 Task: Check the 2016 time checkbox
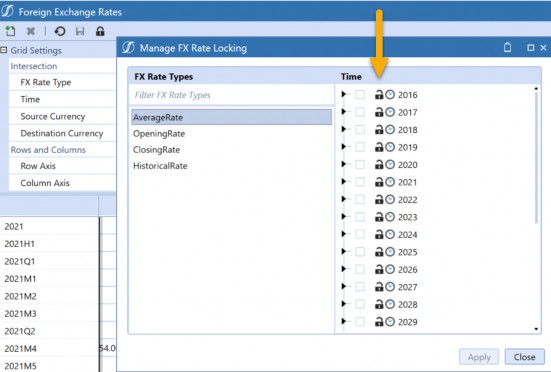click(360, 94)
